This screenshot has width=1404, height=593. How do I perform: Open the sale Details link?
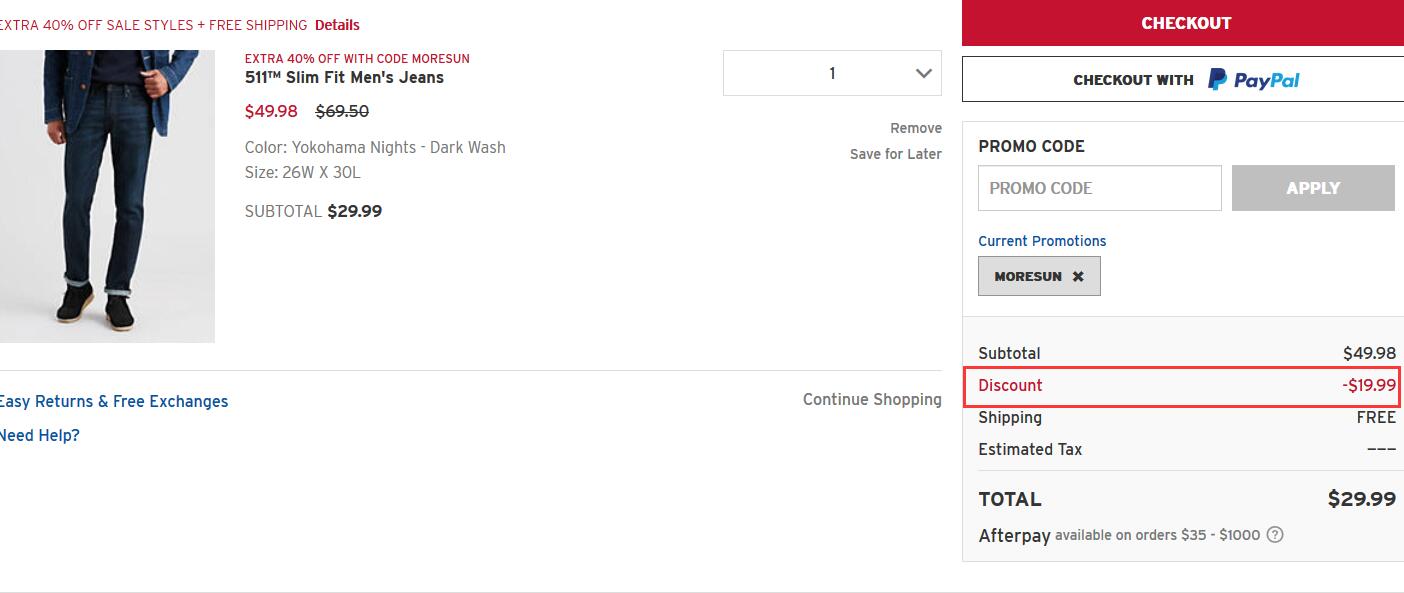(337, 25)
